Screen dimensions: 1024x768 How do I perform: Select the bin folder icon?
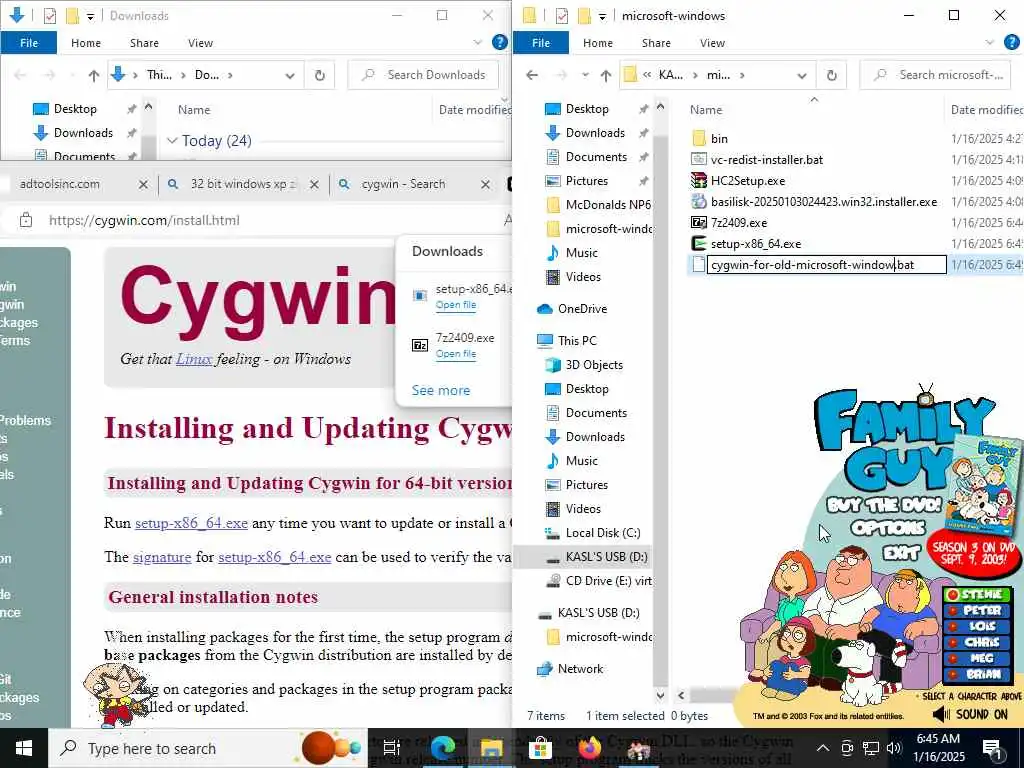point(699,138)
